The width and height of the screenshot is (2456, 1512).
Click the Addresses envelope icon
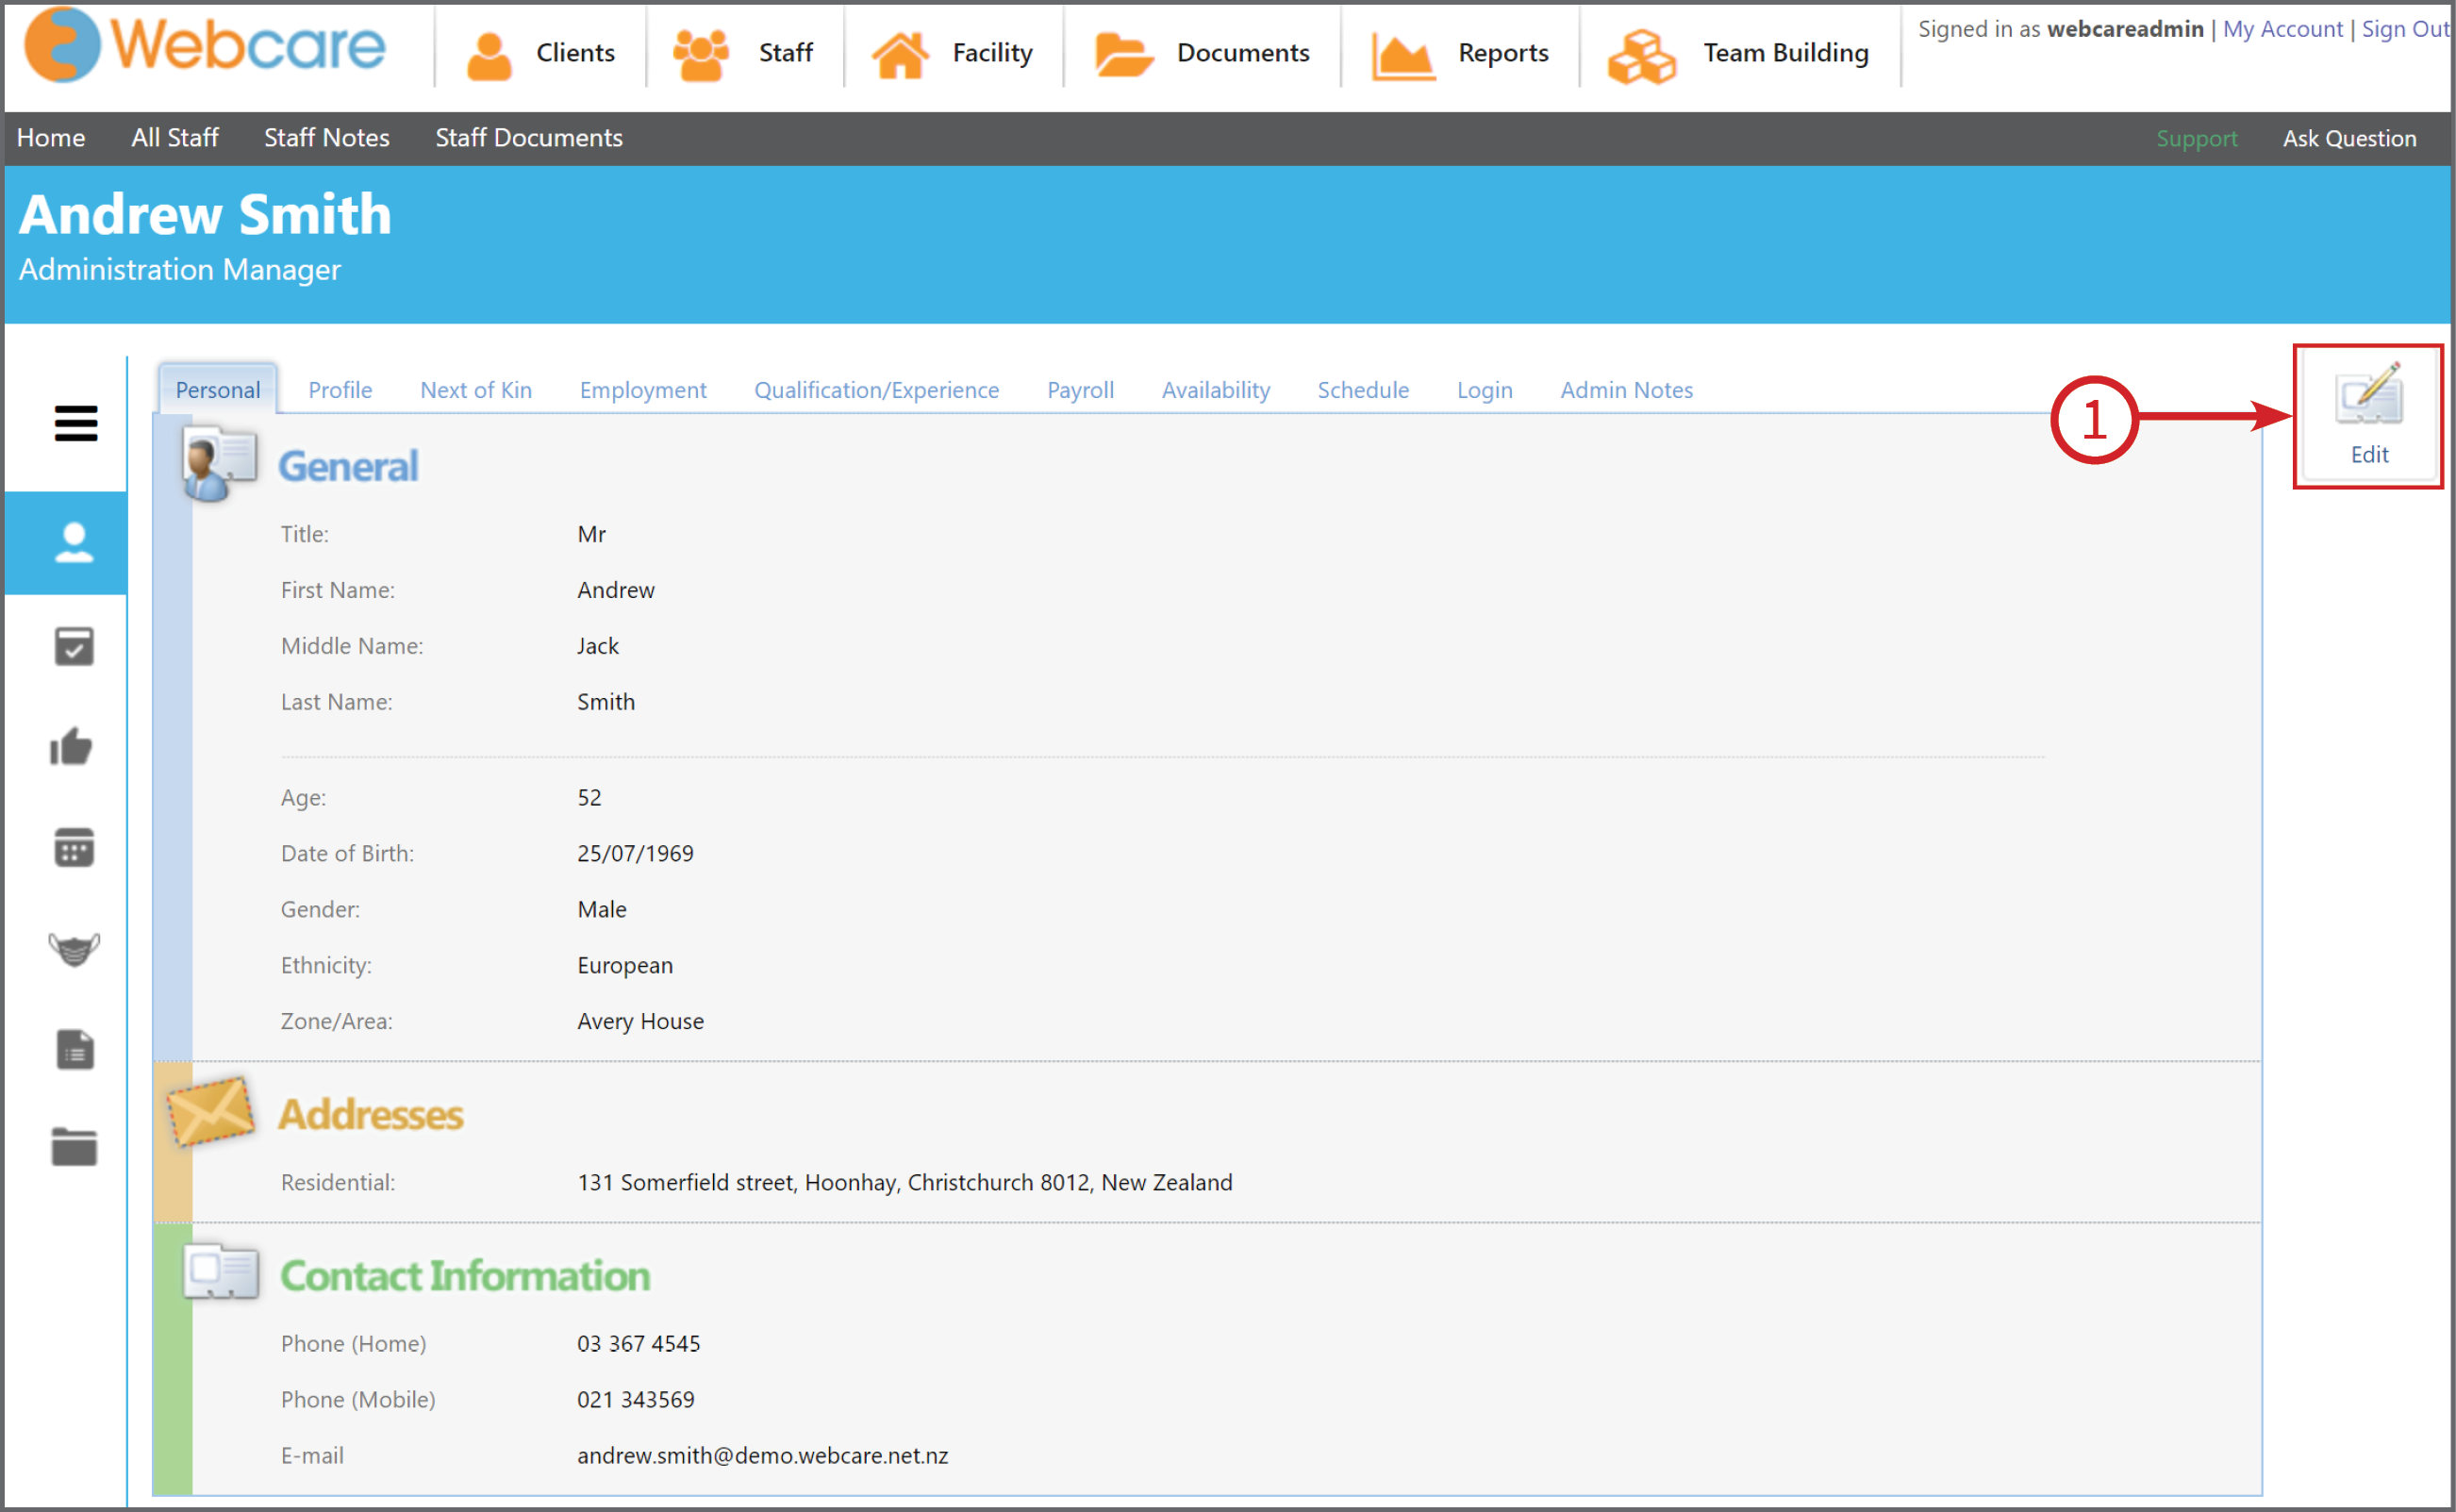[x=210, y=1111]
